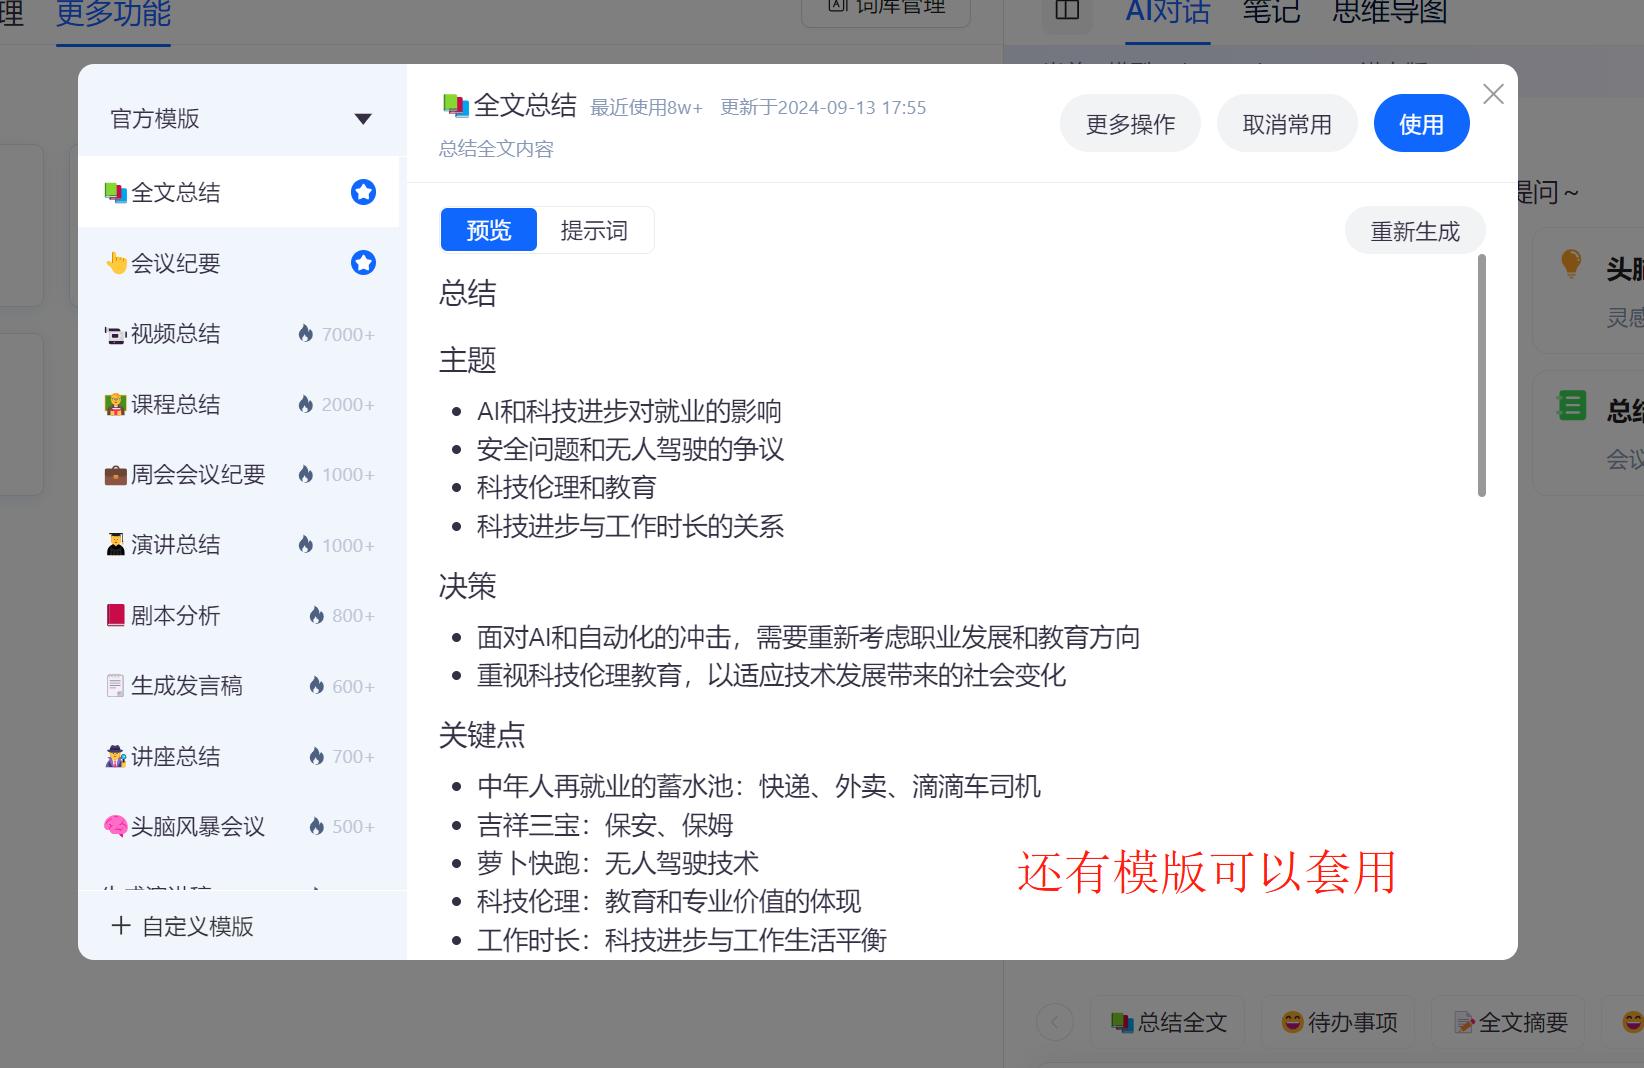Collapse the chip bar with left chevron
This screenshot has height=1068, width=1644.
coord(1055,1022)
